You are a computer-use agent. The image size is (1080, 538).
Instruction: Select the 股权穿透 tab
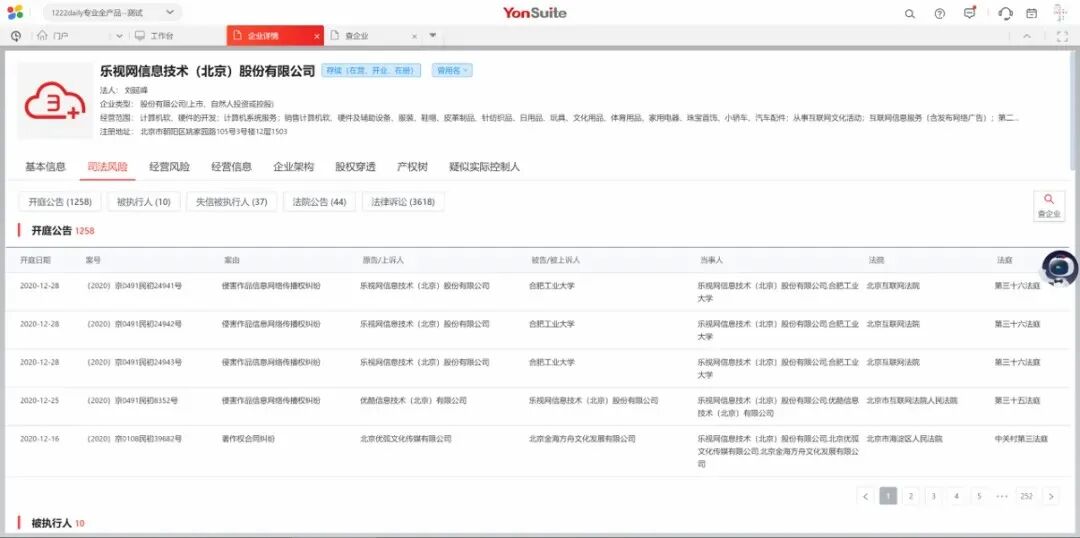point(355,167)
